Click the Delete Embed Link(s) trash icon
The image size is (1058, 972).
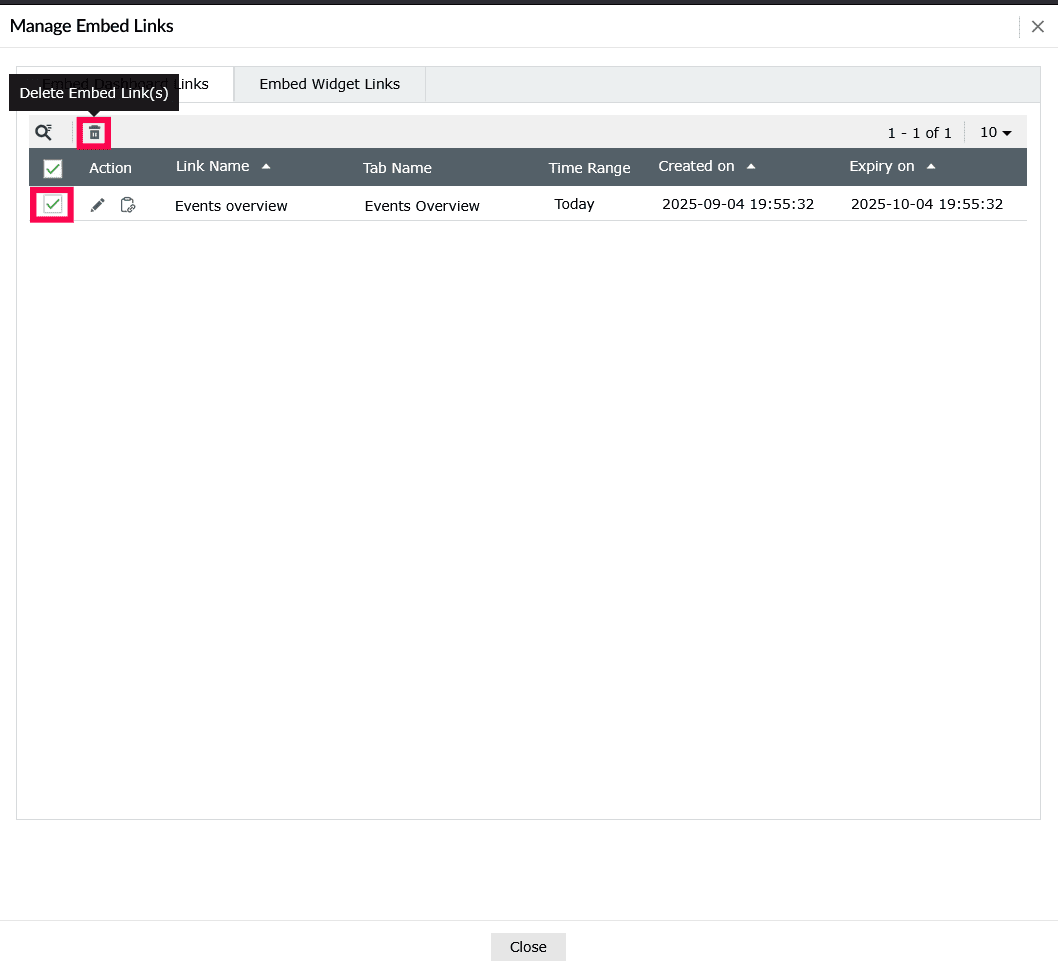click(93, 131)
